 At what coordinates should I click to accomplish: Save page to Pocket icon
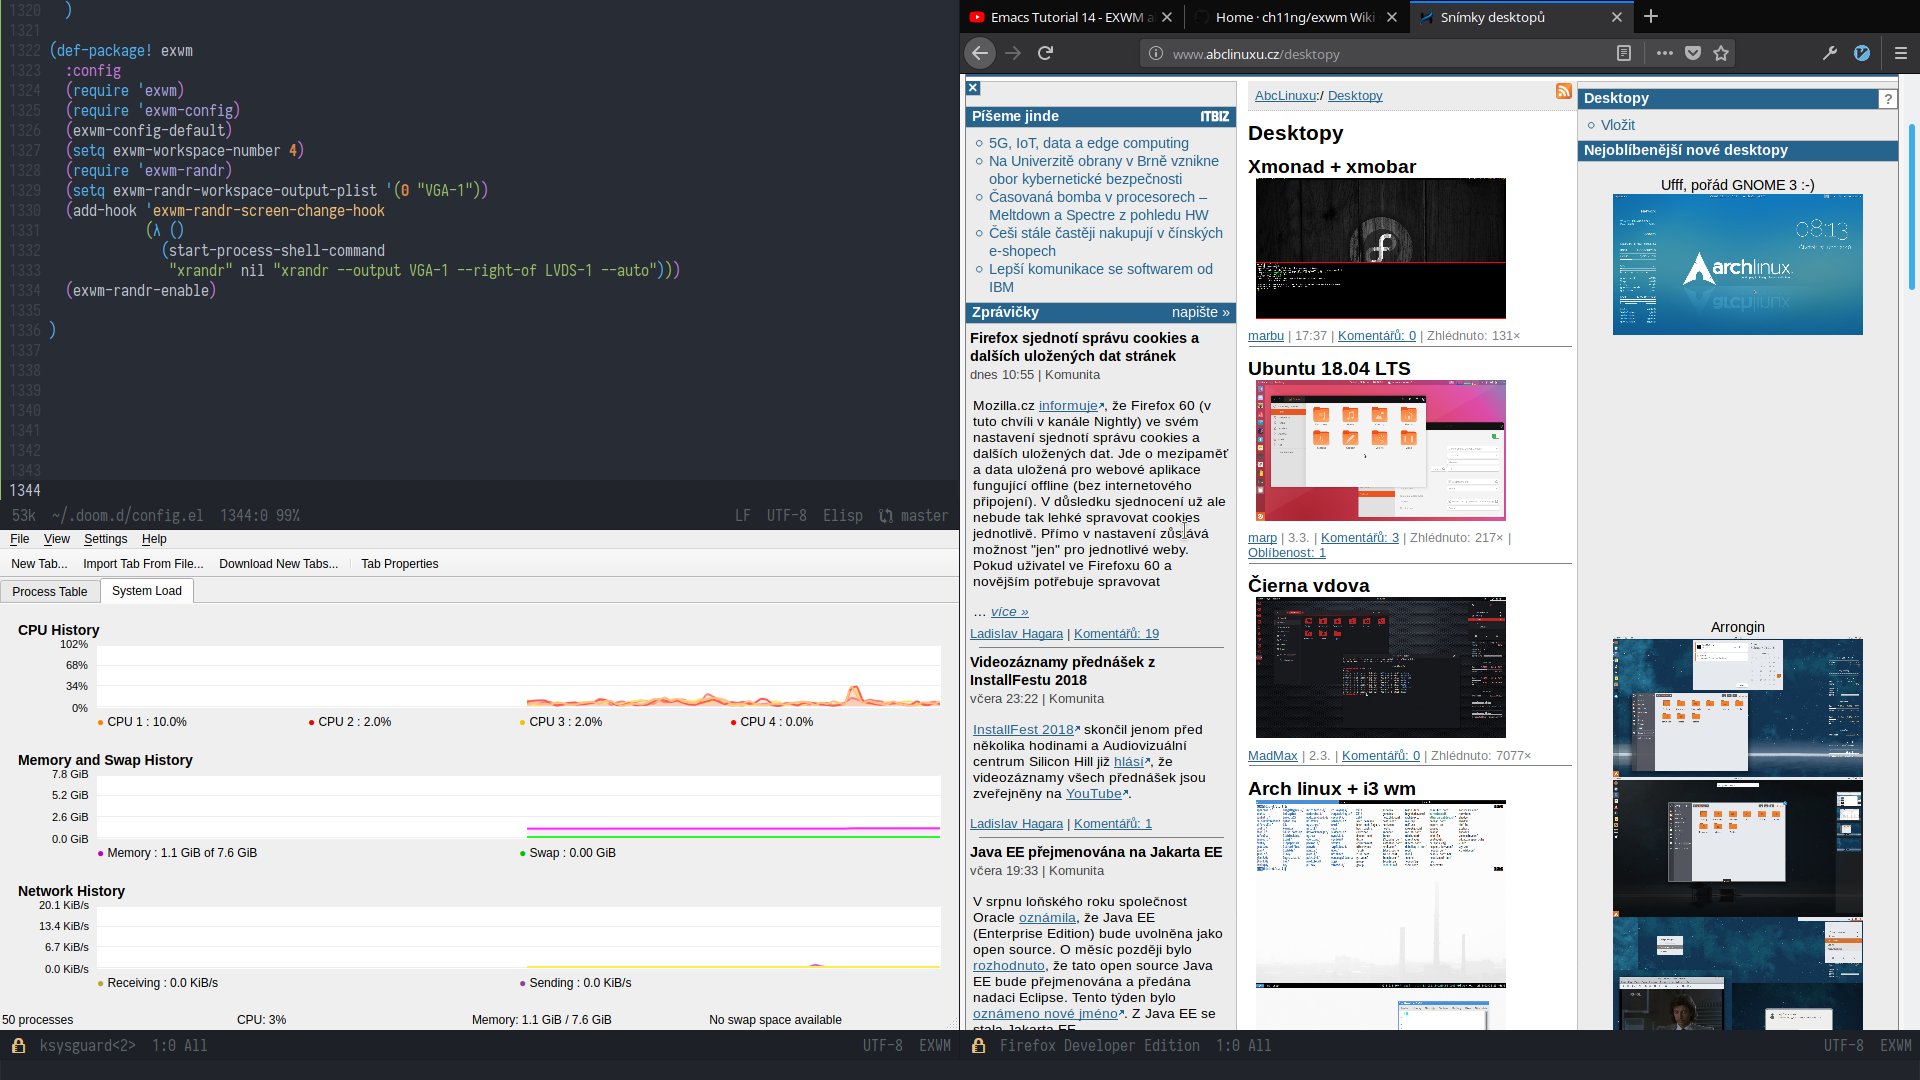tap(1693, 53)
